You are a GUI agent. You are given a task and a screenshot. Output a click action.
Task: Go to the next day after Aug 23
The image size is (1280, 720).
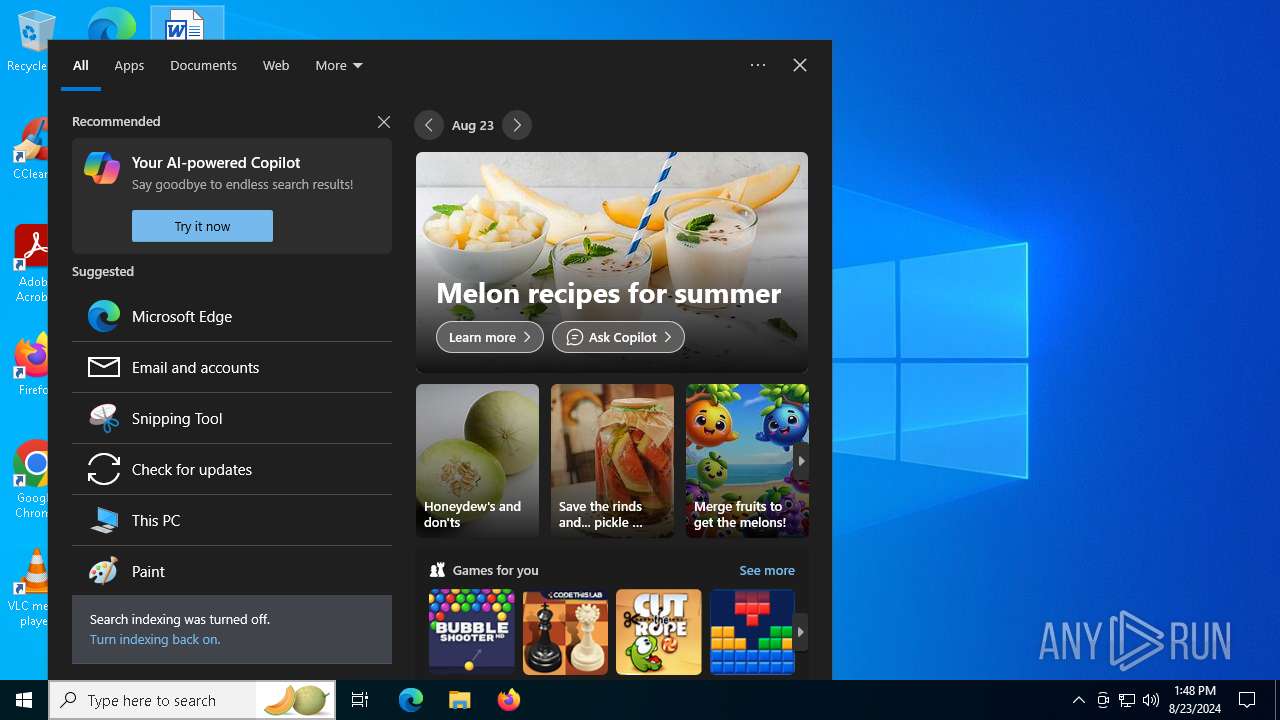click(x=517, y=125)
